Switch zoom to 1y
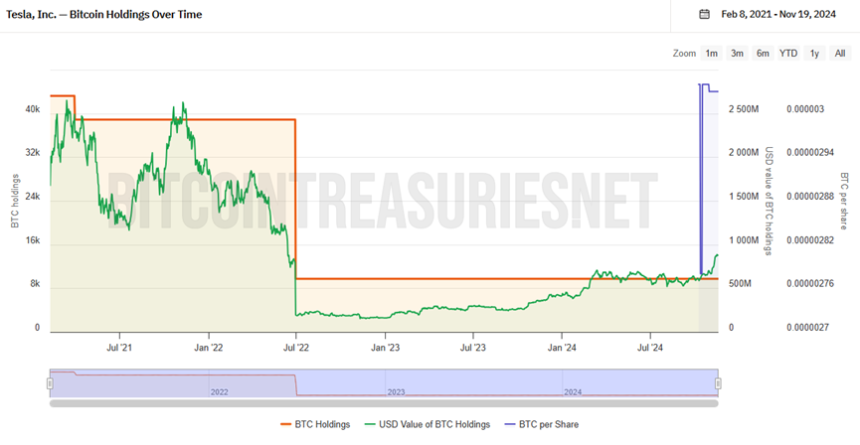 (x=814, y=53)
